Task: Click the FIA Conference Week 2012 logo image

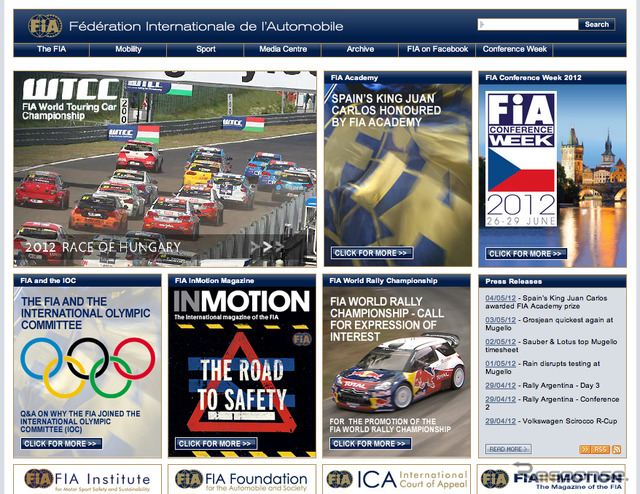Action: [521, 159]
